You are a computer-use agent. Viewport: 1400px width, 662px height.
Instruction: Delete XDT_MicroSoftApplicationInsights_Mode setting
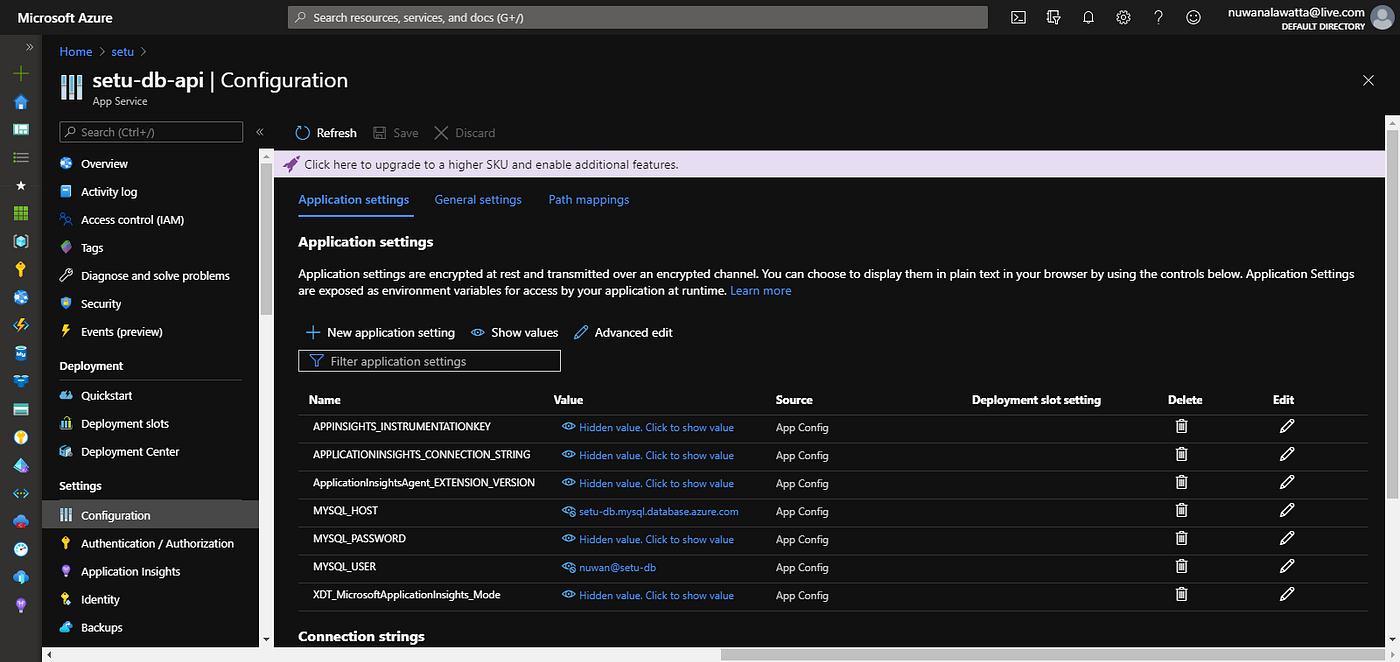[x=1181, y=595]
